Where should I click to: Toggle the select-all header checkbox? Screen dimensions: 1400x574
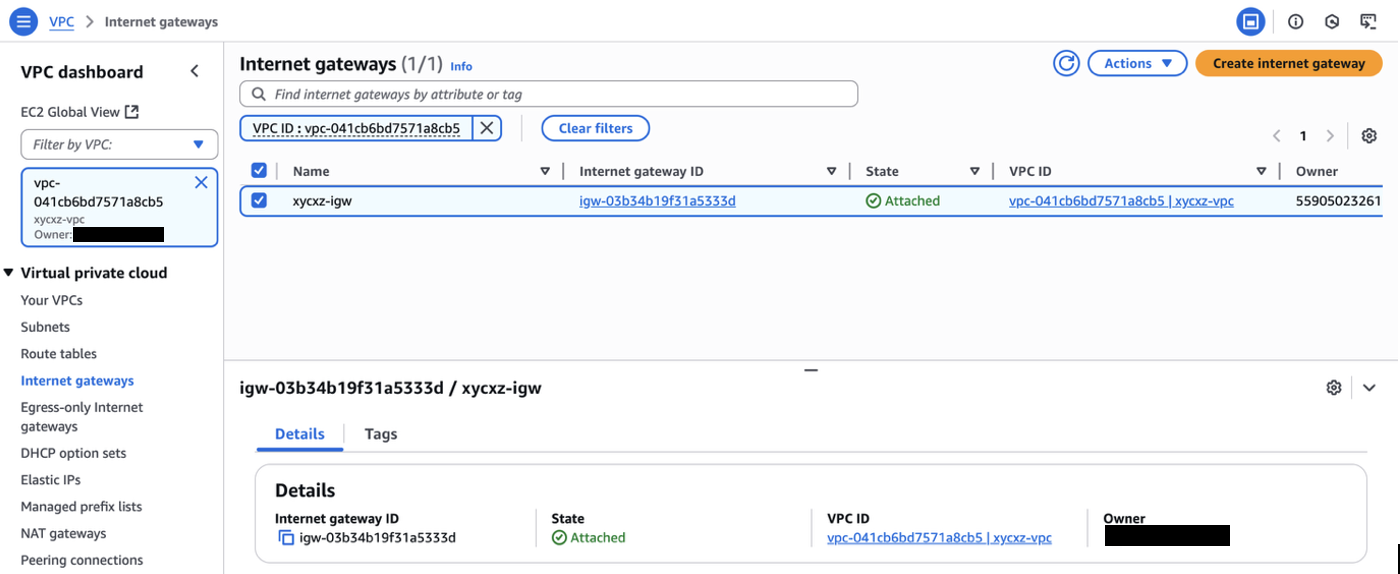[x=259, y=171]
